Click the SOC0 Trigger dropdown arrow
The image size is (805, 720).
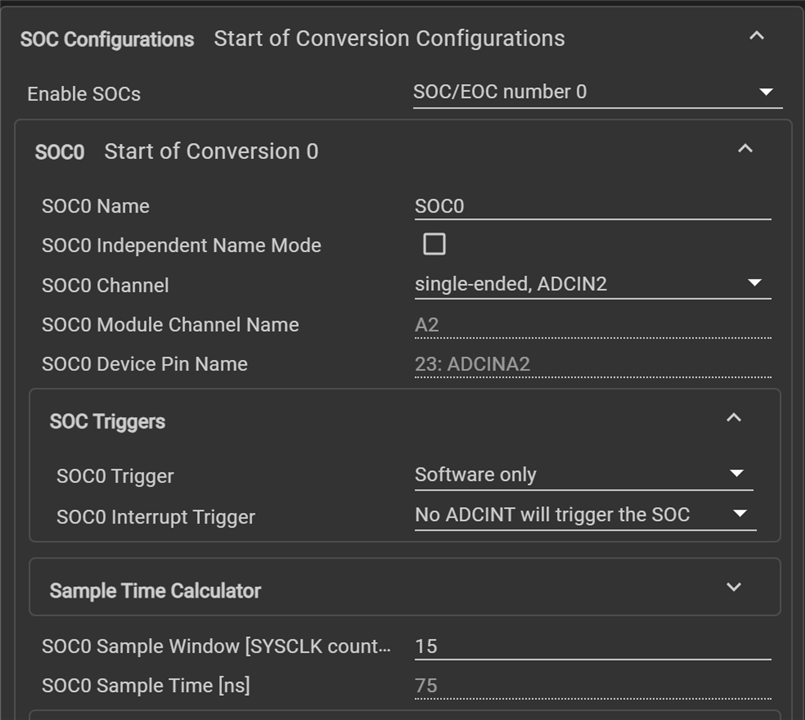[737, 473]
